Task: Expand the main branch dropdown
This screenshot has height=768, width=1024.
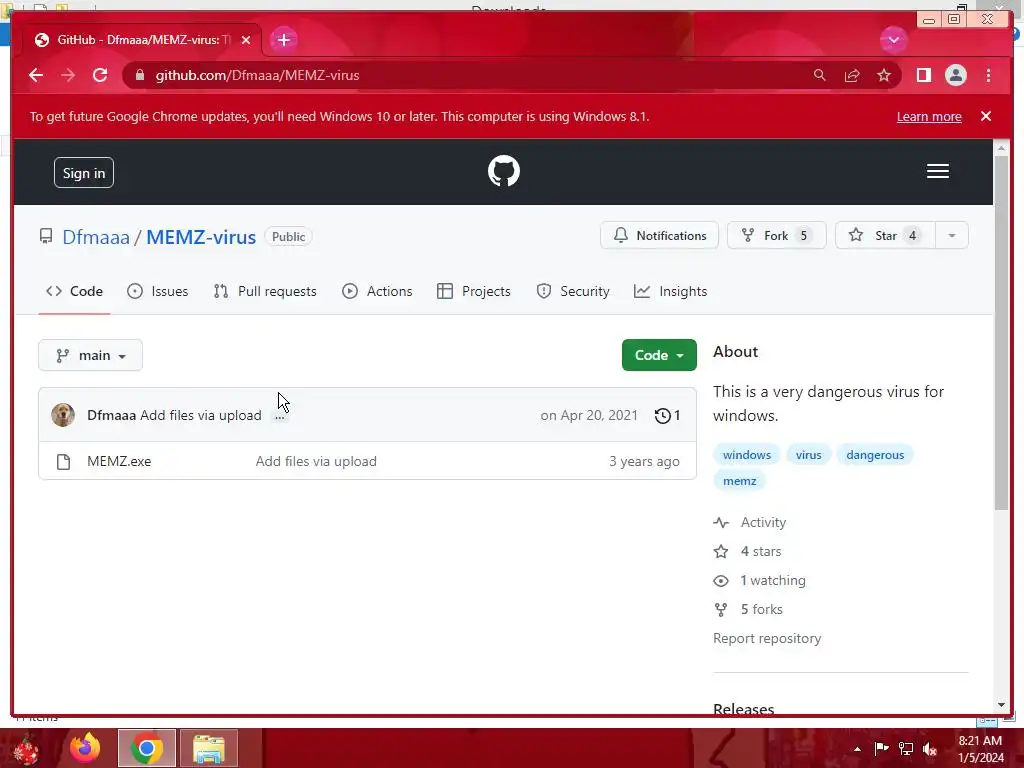Action: [90, 355]
